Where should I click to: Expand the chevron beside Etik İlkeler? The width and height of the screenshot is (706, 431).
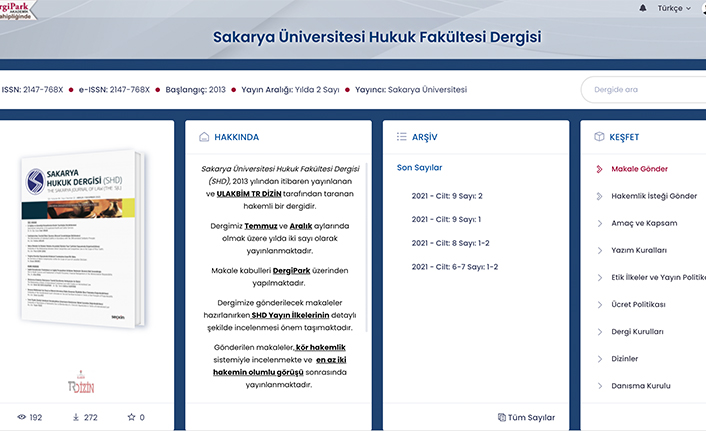click(599, 277)
